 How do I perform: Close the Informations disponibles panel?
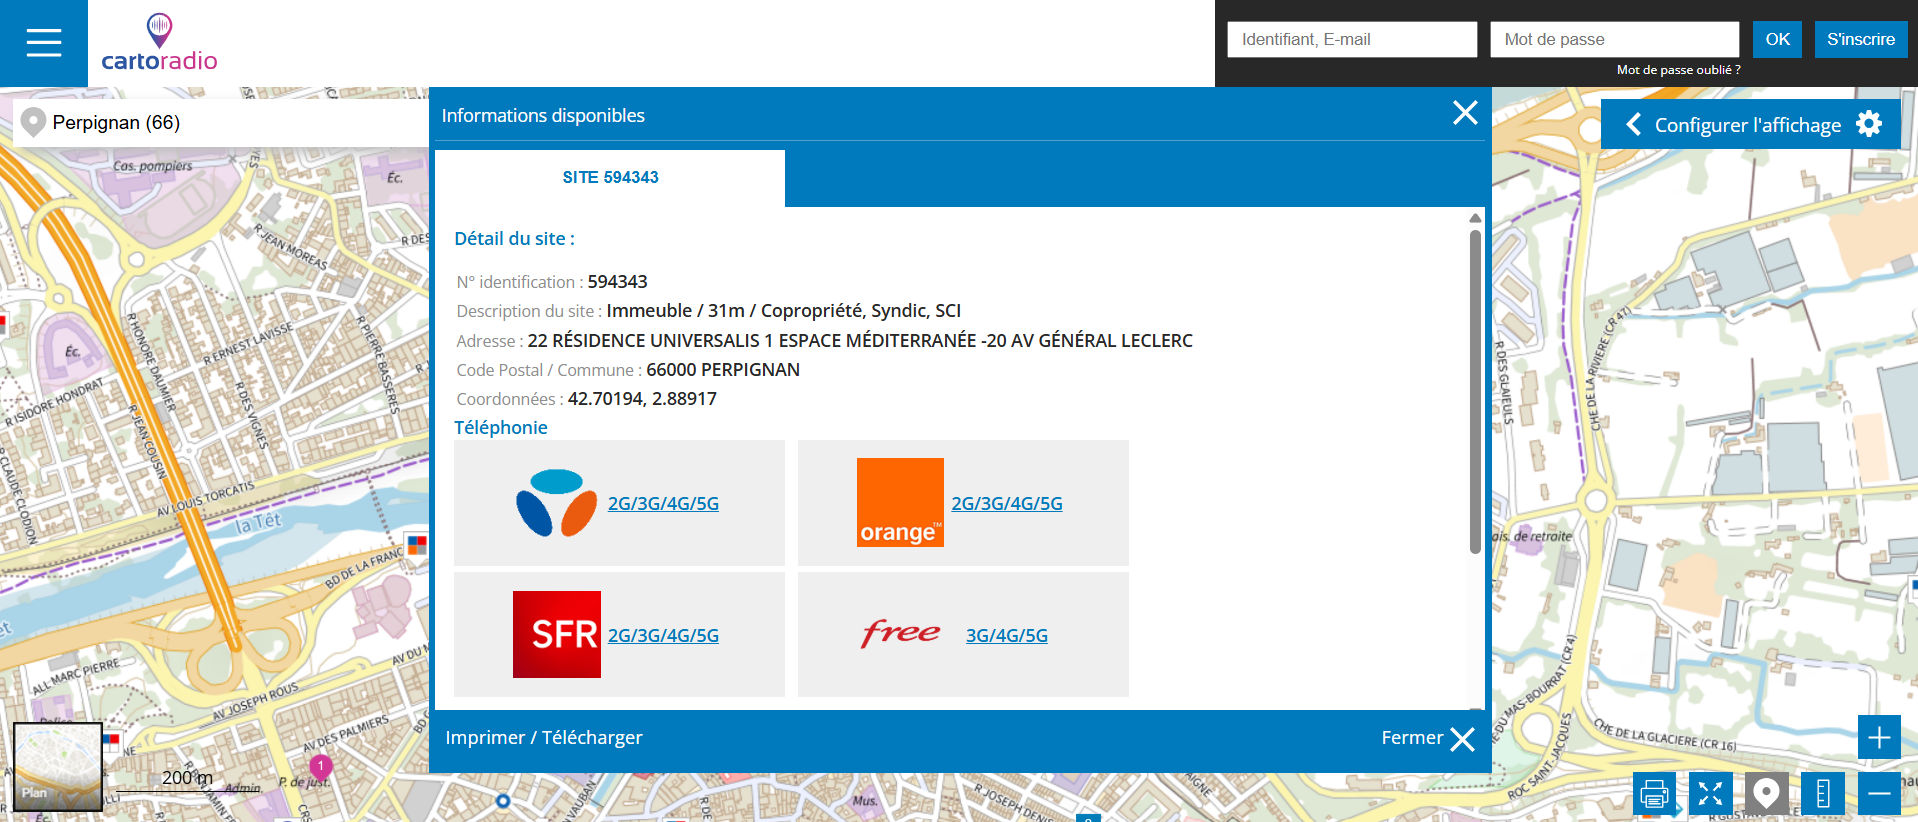click(x=1465, y=113)
